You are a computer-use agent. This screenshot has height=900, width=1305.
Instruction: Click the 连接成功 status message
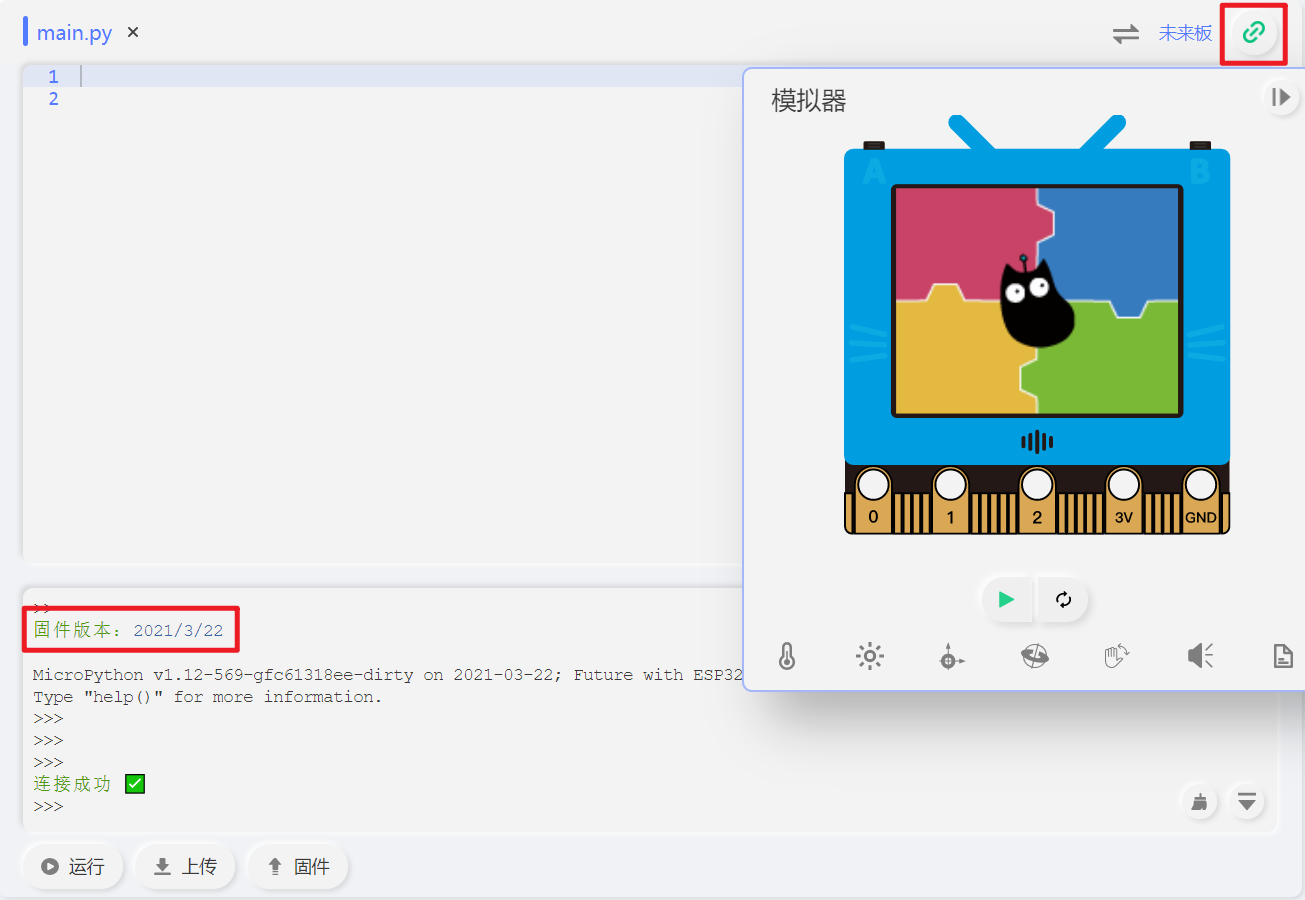coord(72,784)
